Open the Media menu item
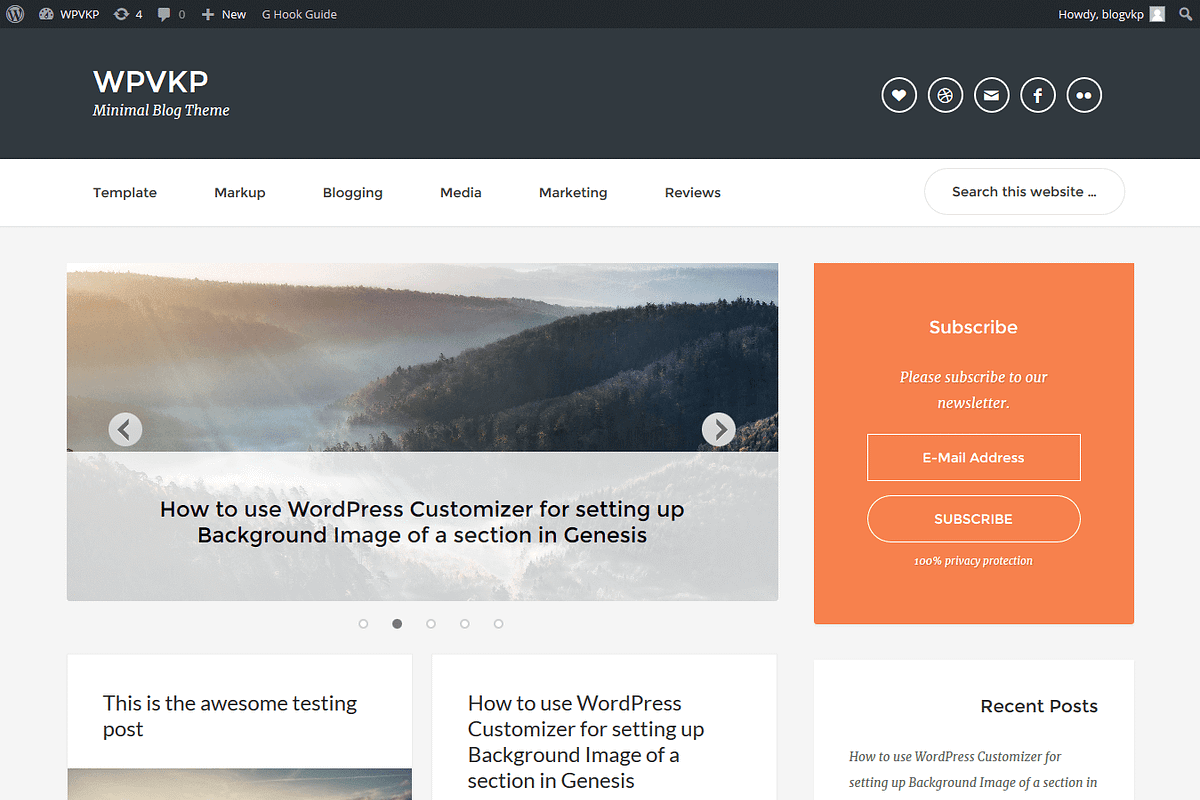This screenshot has width=1200, height=800. pyautogui.click(x=461, y=192)
